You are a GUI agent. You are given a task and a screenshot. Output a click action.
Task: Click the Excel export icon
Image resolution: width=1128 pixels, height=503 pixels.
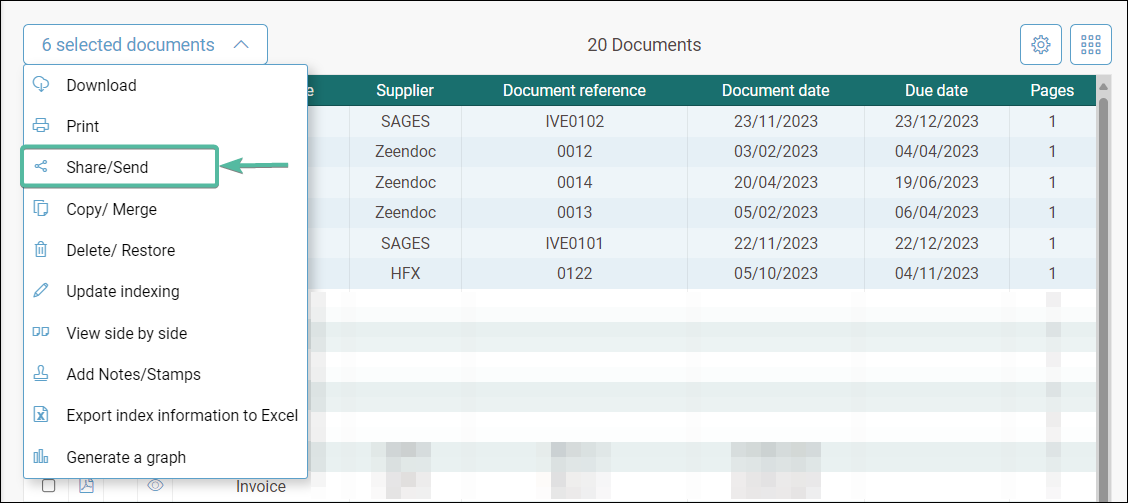(x=41, y=415)
